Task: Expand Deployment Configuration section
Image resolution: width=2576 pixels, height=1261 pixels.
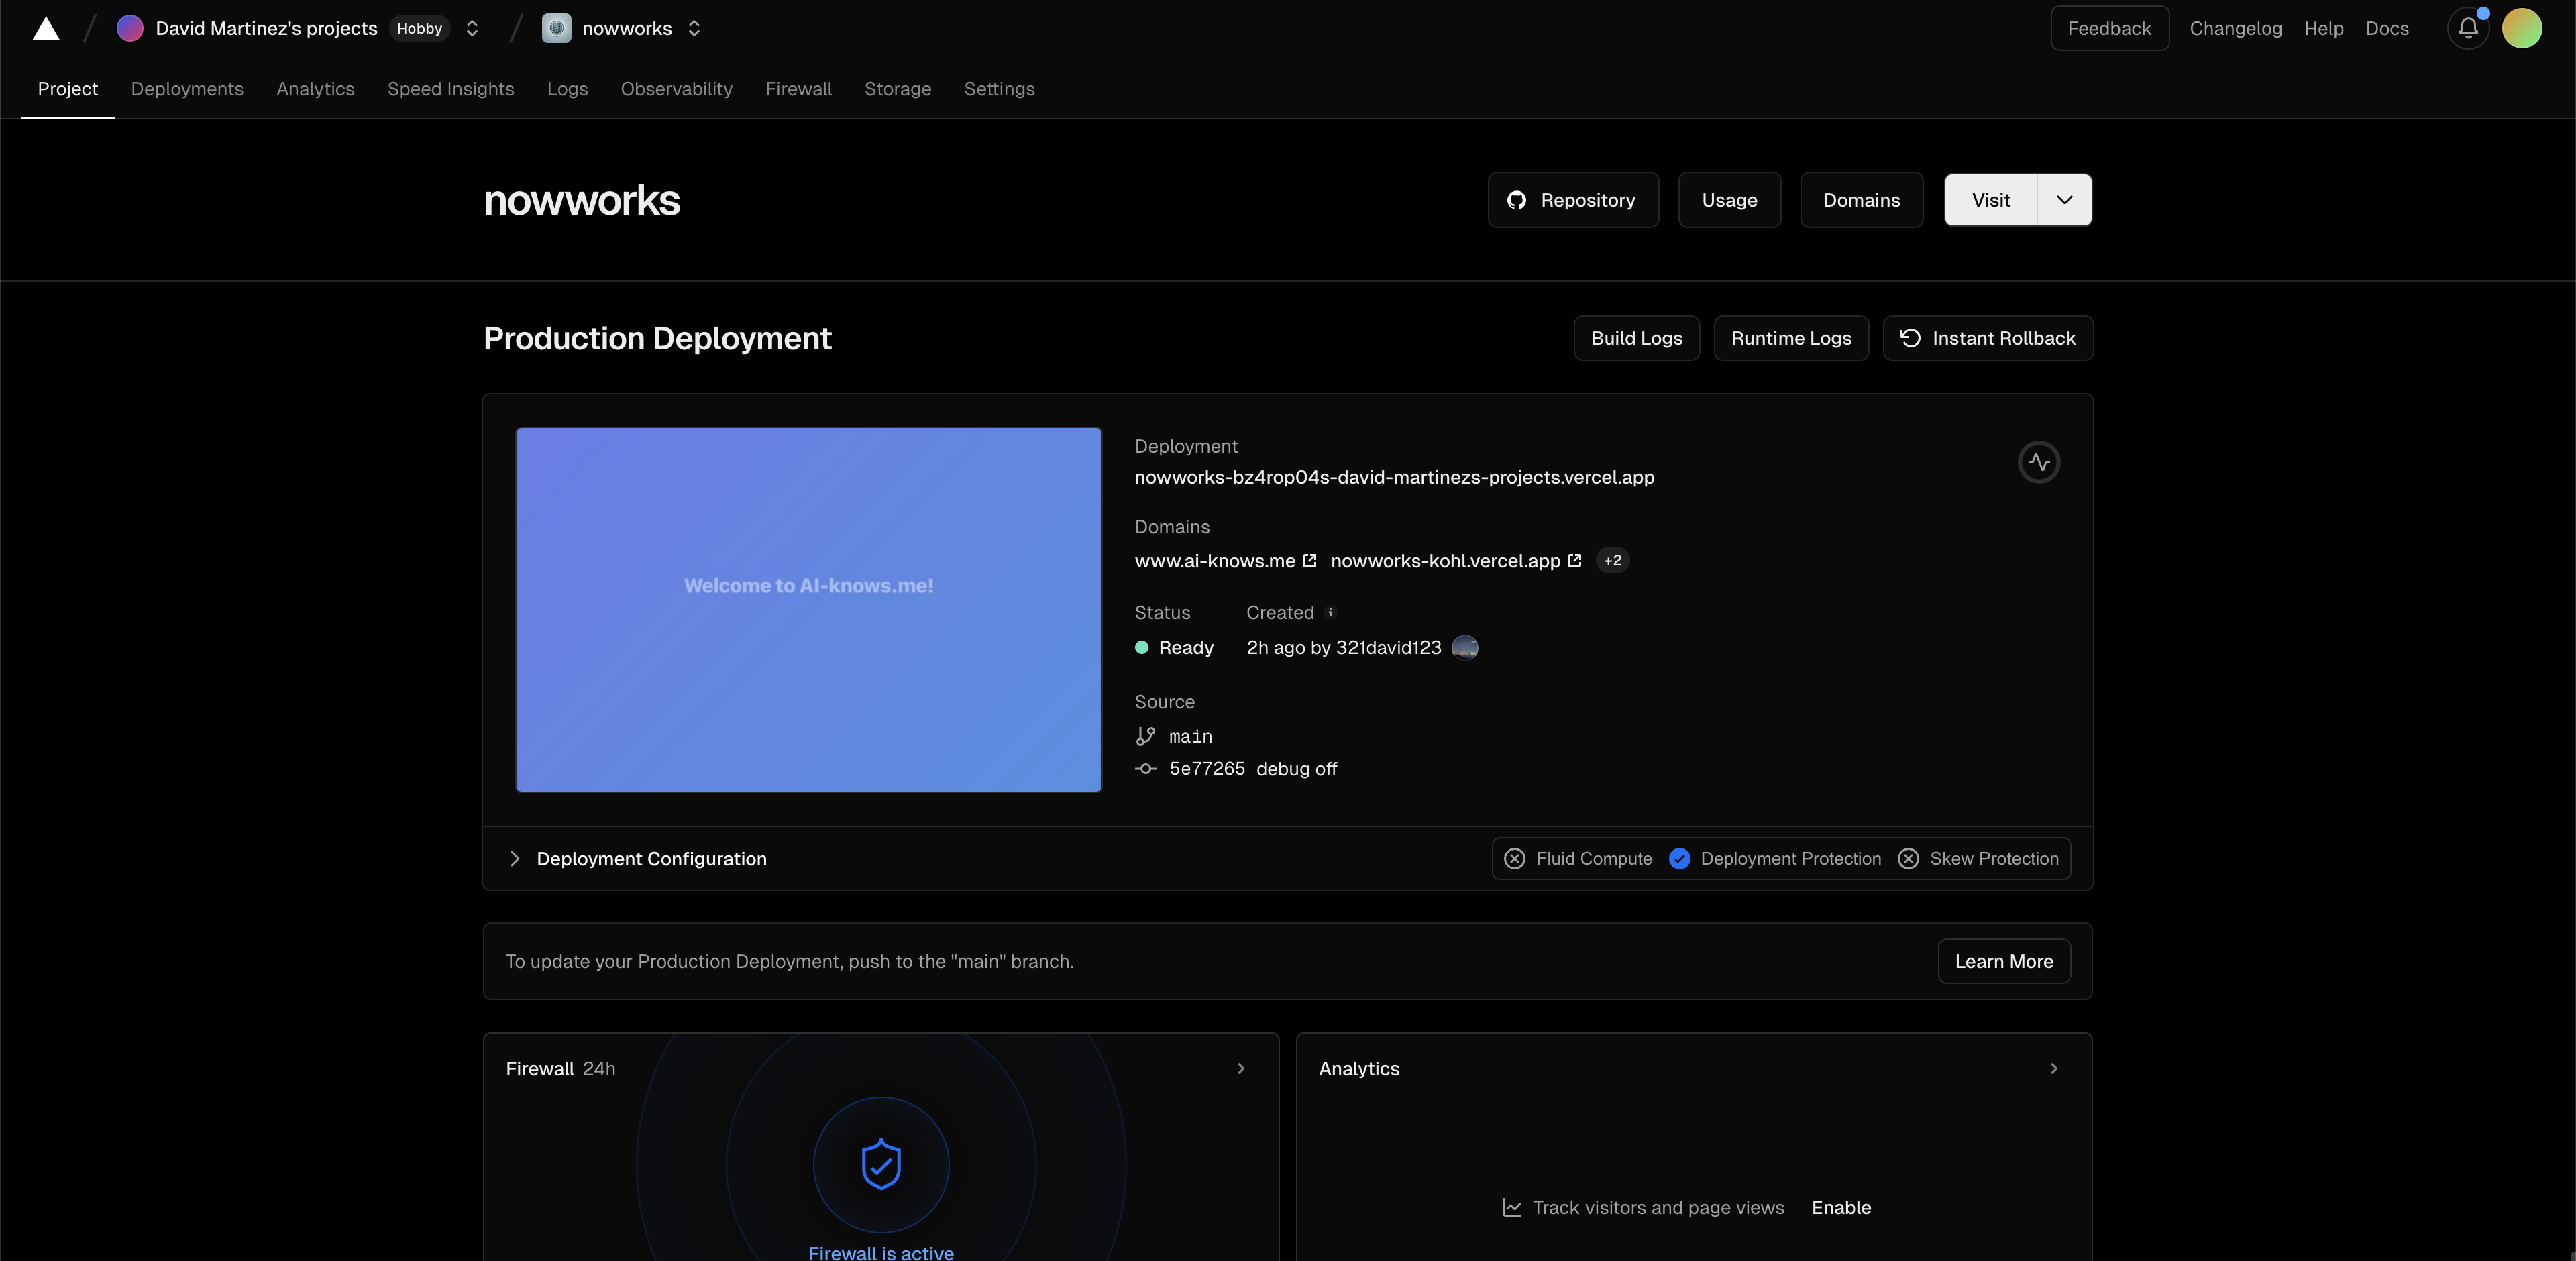Action: click(x=515, y=859)
